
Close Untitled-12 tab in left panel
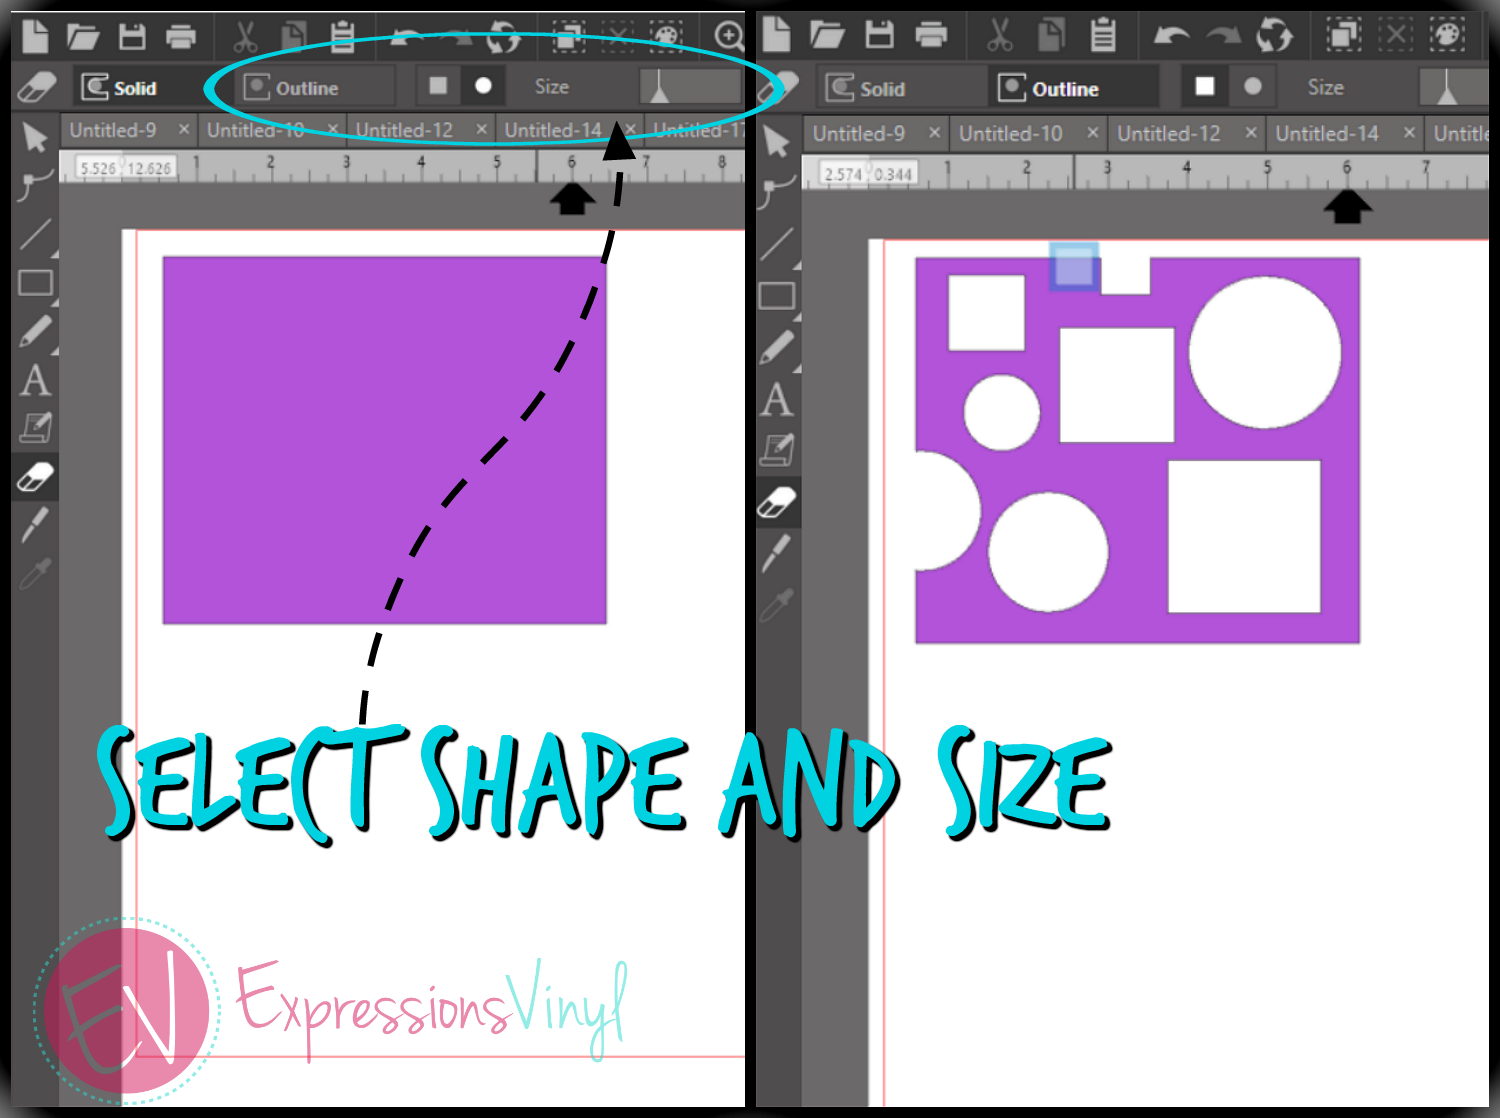click(x=482, y=130)
